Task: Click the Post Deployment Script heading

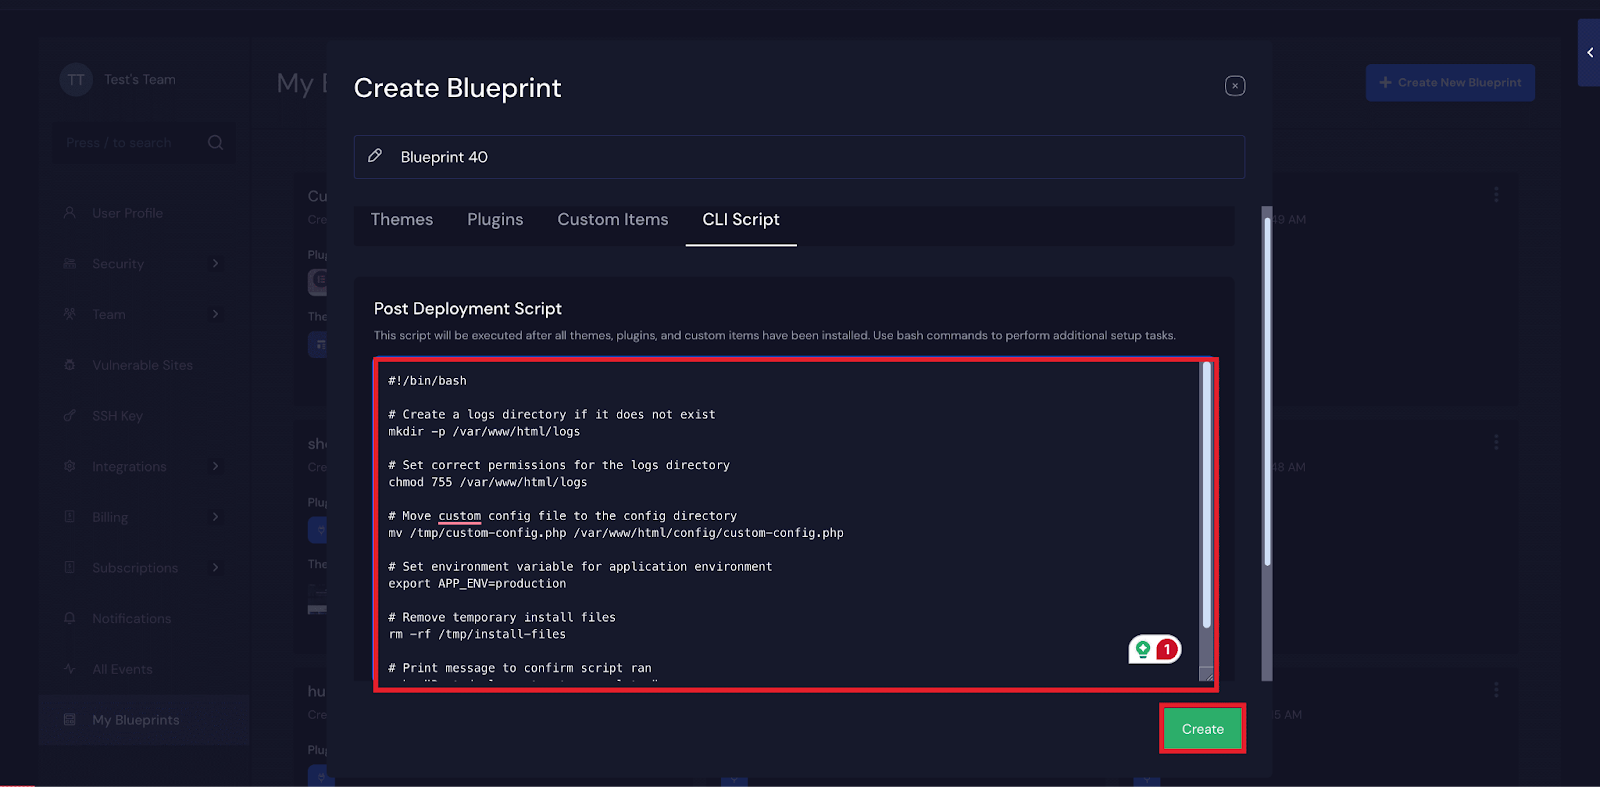Action: pos(468,309)
